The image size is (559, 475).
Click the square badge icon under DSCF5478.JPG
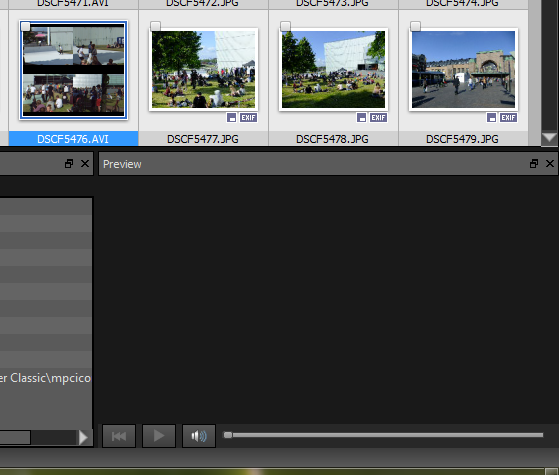[361, 118]
